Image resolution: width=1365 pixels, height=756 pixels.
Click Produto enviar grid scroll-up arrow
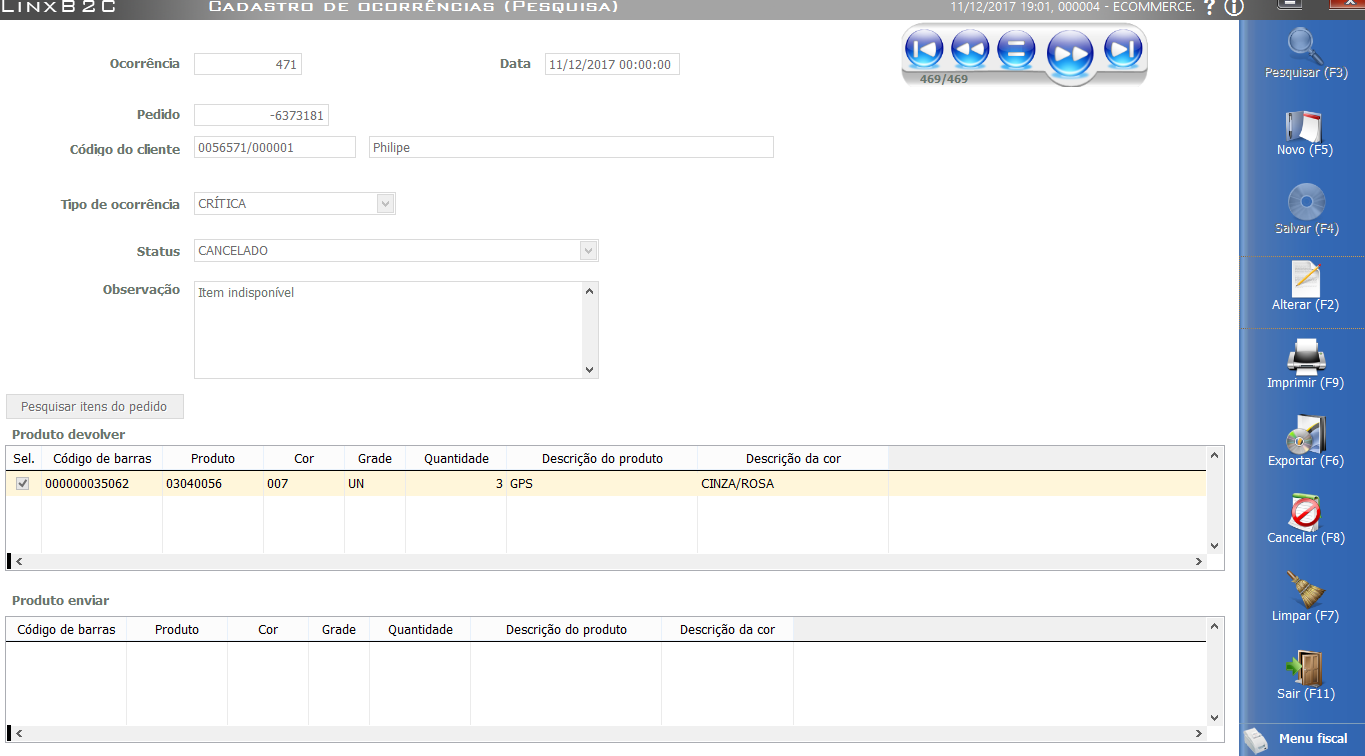click(1215, 626)
